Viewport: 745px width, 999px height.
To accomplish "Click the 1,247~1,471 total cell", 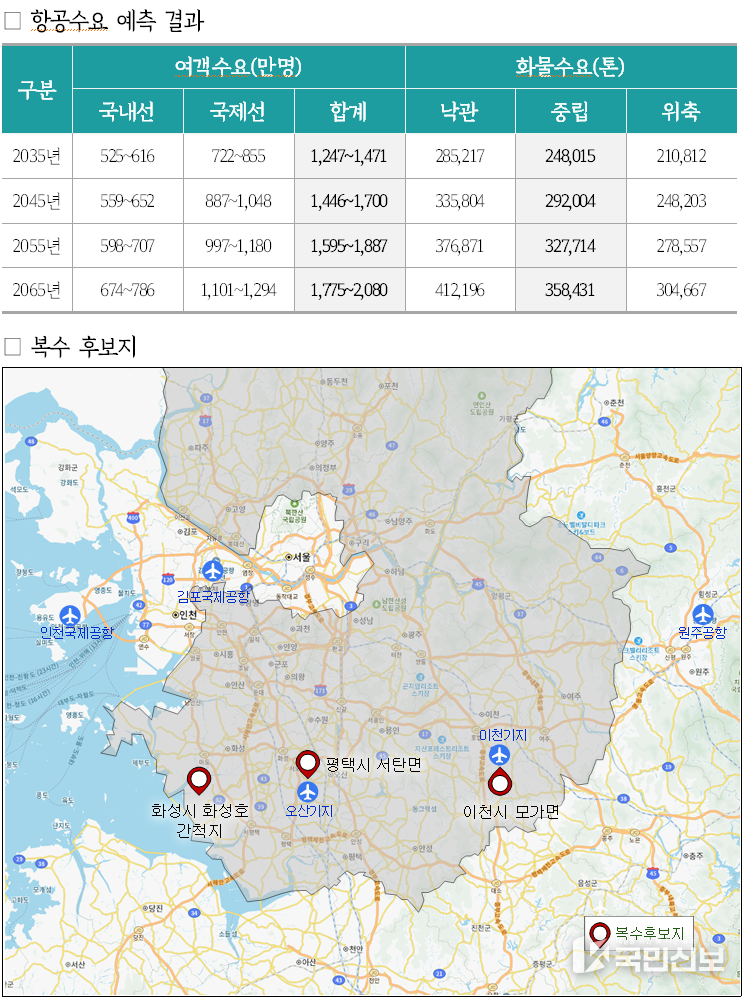I will pos(349,156).
